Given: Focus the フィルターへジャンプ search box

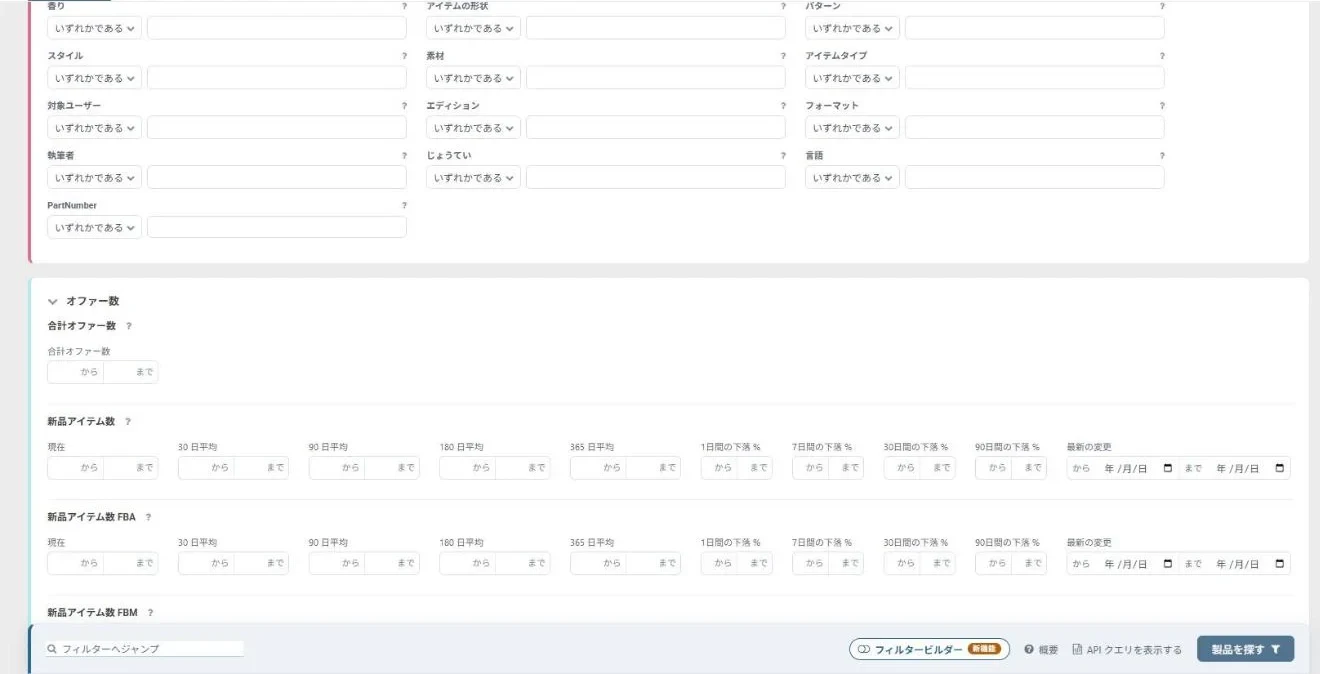Looking at the screenshot, I should (145, 649).
